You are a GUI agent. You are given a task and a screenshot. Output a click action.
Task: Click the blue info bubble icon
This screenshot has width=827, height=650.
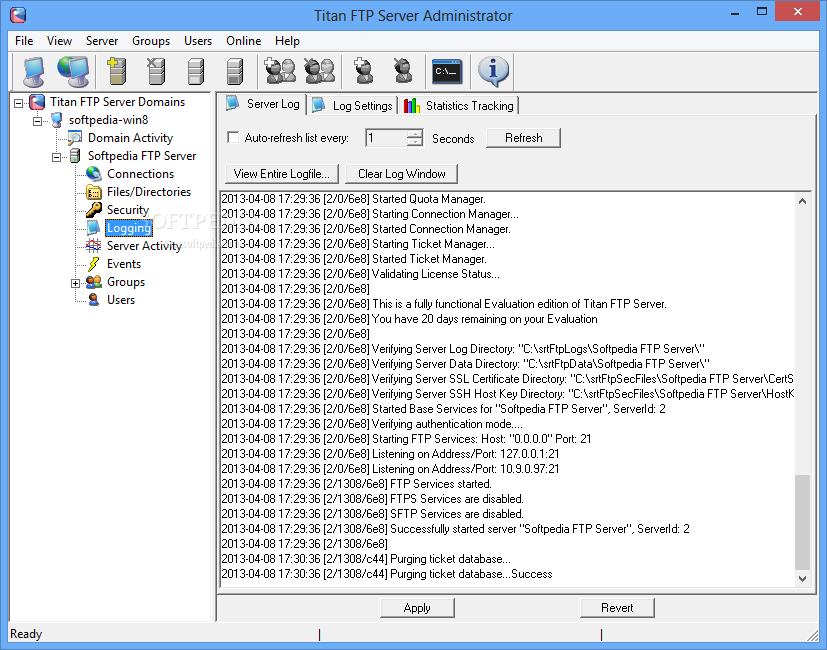pos(493,71)
